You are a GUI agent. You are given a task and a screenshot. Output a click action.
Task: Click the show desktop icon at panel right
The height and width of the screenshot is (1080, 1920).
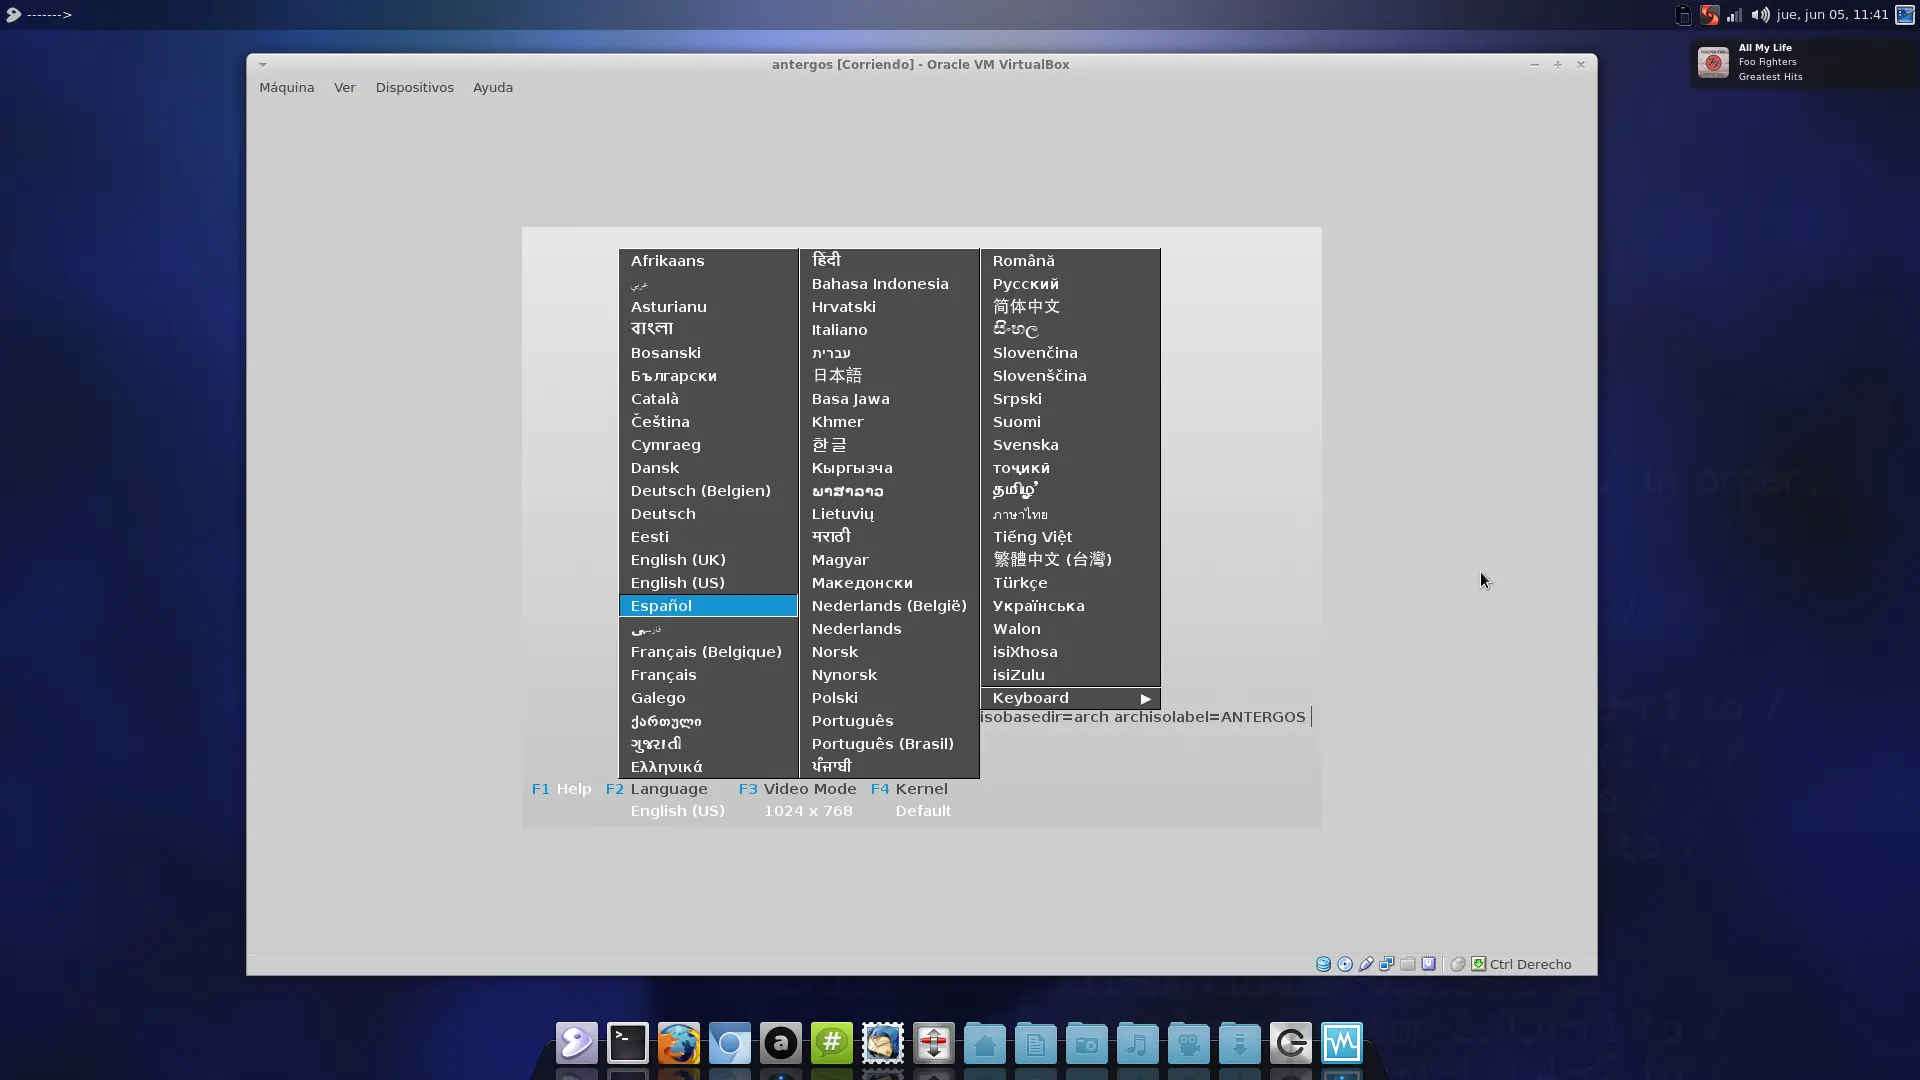click(x=1905, y=14)
